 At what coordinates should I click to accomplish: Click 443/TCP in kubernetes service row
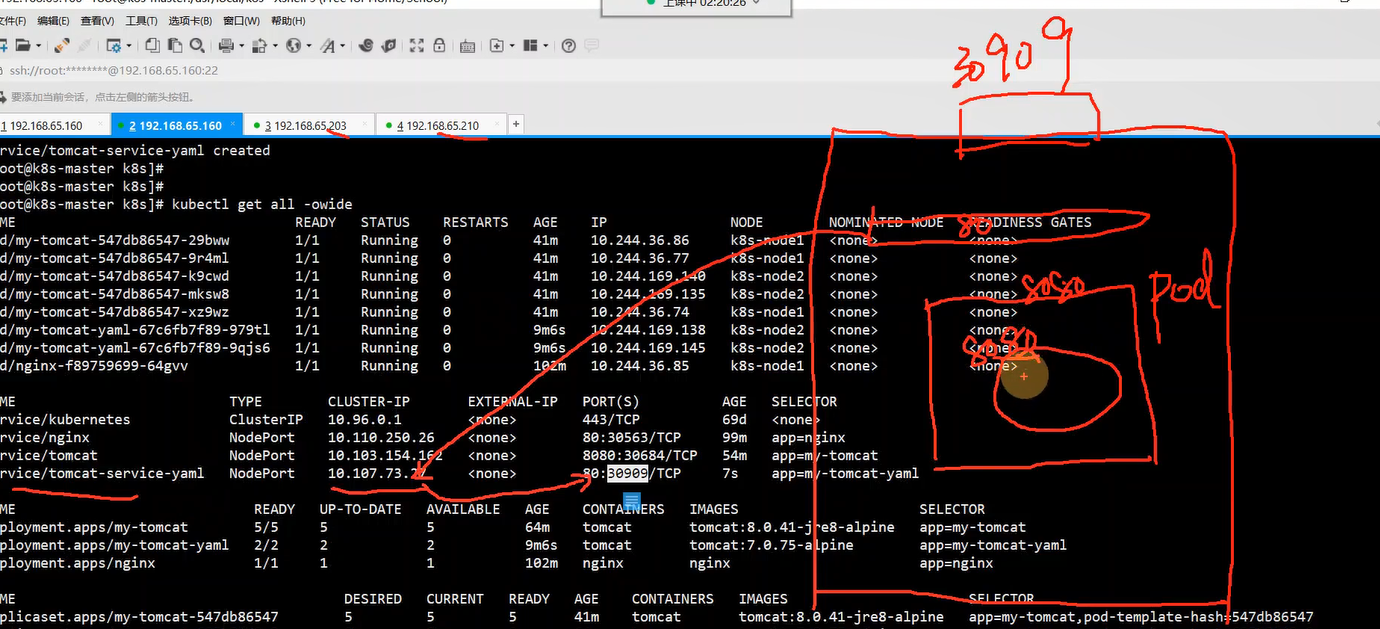tap(611, 419)
